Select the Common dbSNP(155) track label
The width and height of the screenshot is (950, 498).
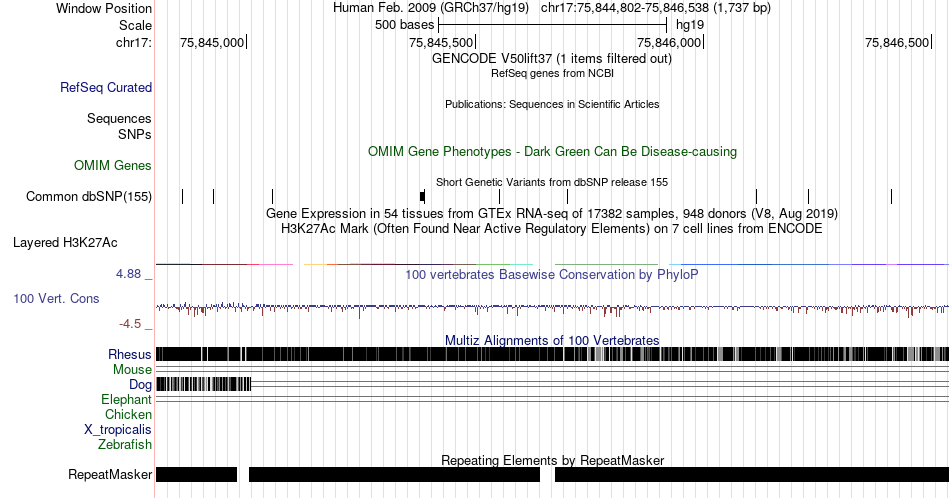[x=89, y=196]
